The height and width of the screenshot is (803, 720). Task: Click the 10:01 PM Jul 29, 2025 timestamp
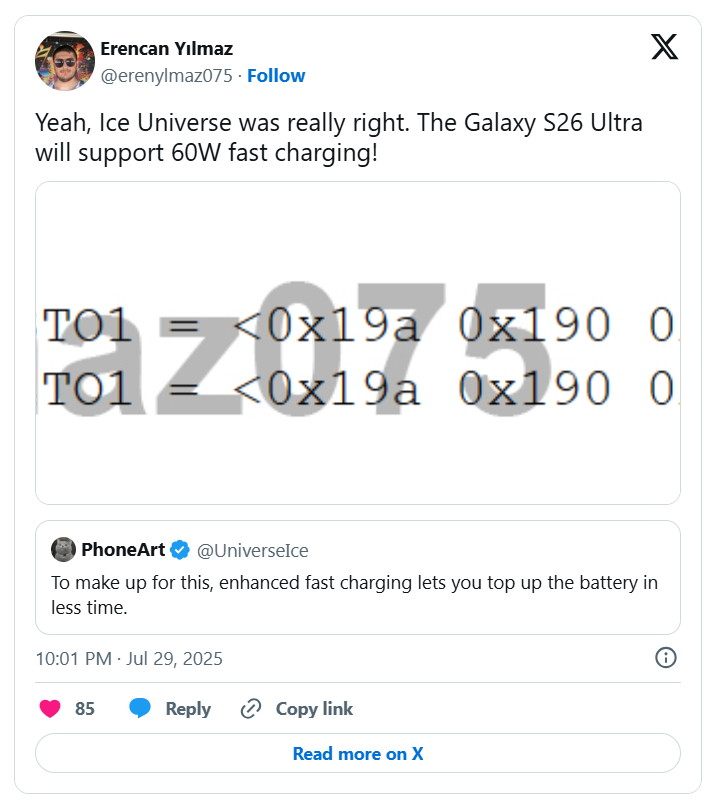[x=129, y=658]
